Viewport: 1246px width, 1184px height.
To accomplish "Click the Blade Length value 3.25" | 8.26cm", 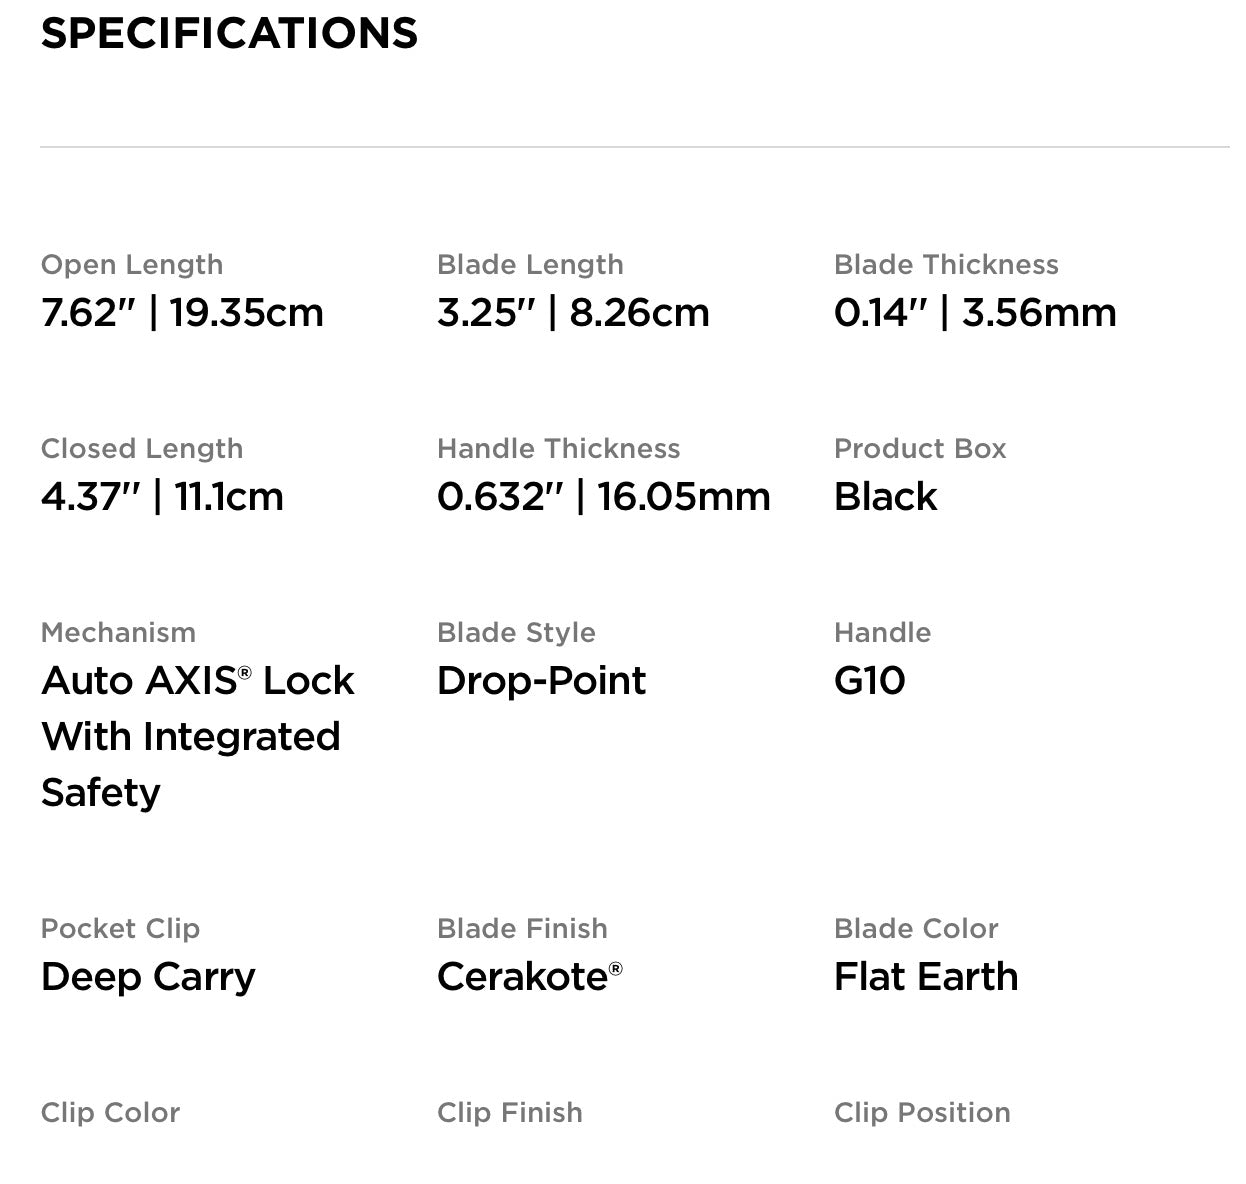I will [x=573, y=313].
